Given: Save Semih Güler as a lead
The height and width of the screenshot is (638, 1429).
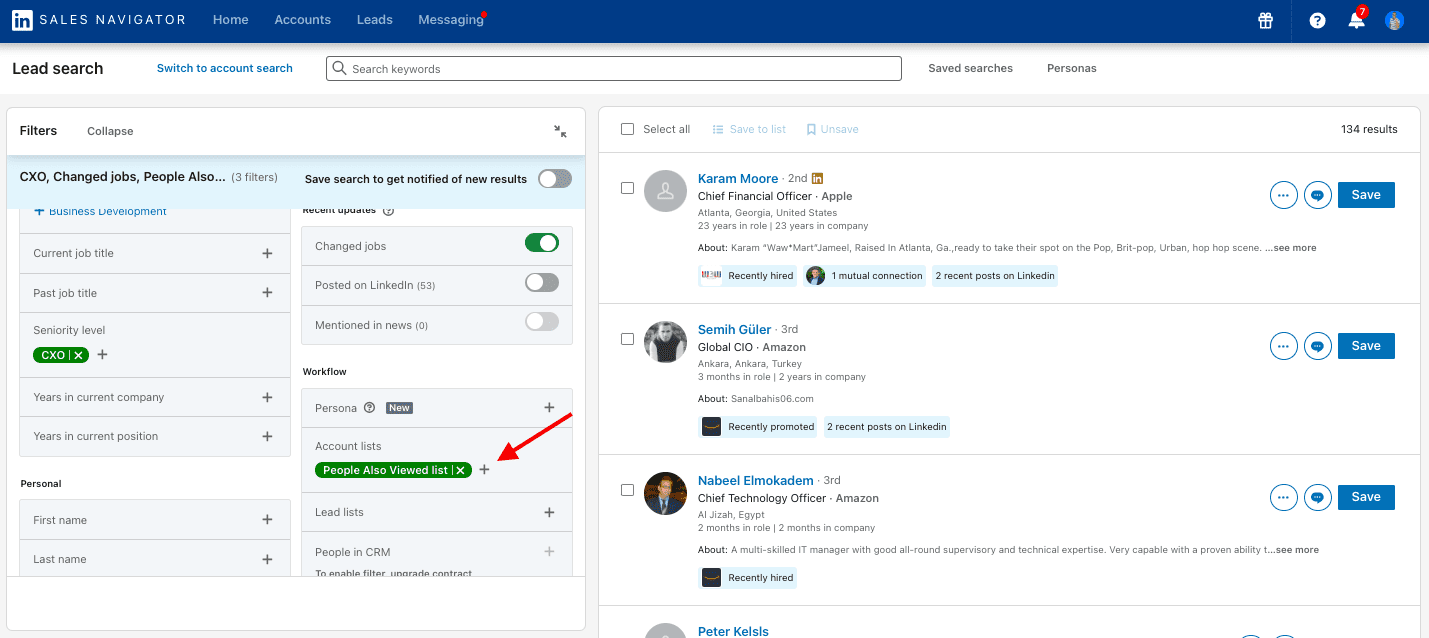Looking at the screenshot, I should point(1366,346).
